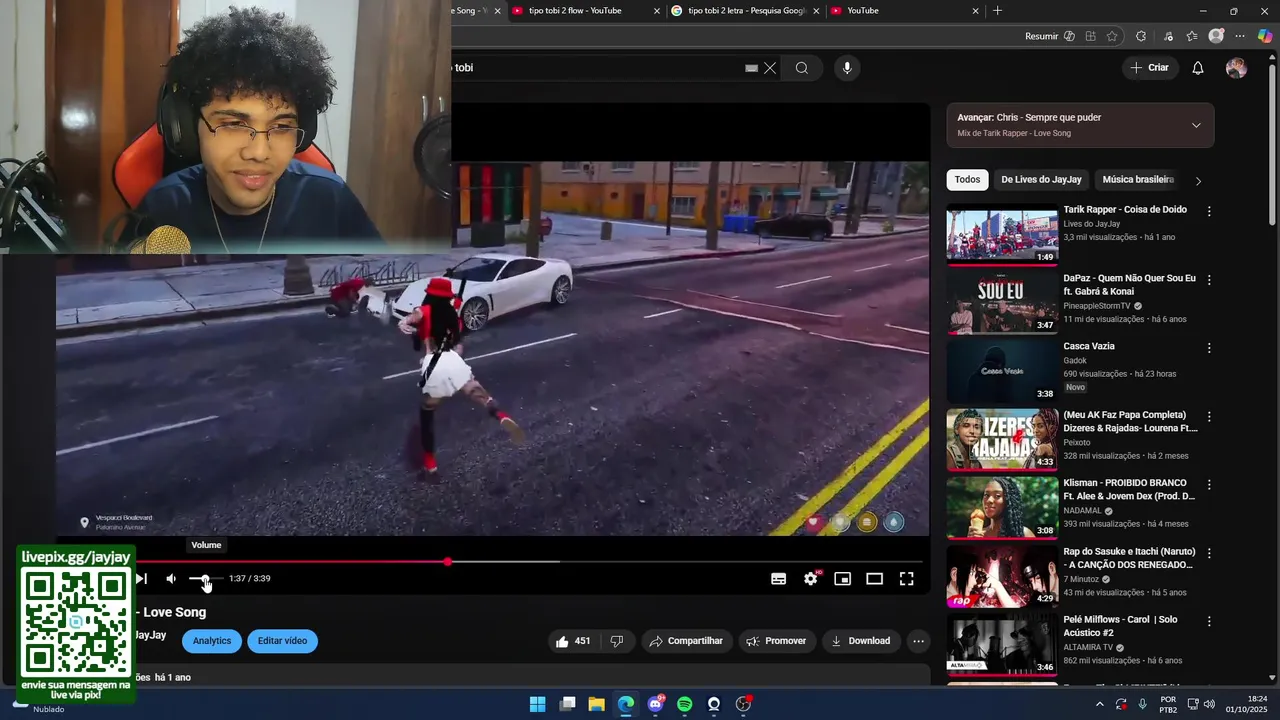Click 'Rap do Sasuke e Itachi (Naruto)' title

pos(1129,558)
